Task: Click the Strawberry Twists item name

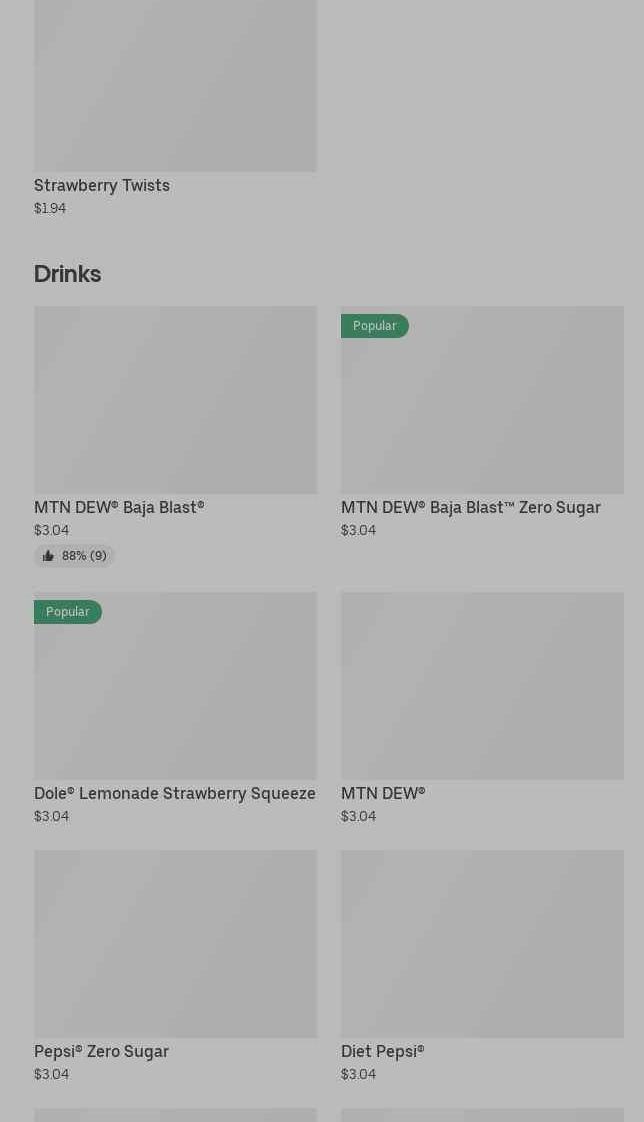Action: pyautogui.click(x=102, y=185)
